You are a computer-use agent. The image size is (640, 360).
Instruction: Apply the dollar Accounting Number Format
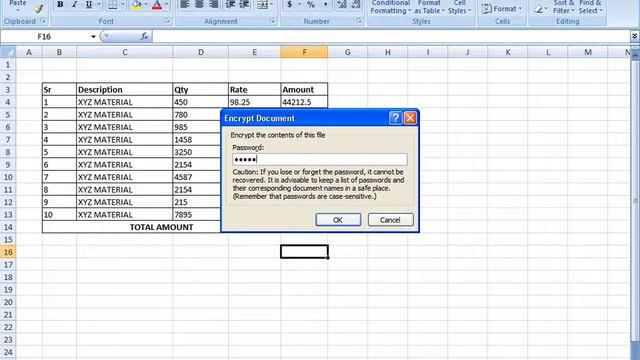click(289, 4)
